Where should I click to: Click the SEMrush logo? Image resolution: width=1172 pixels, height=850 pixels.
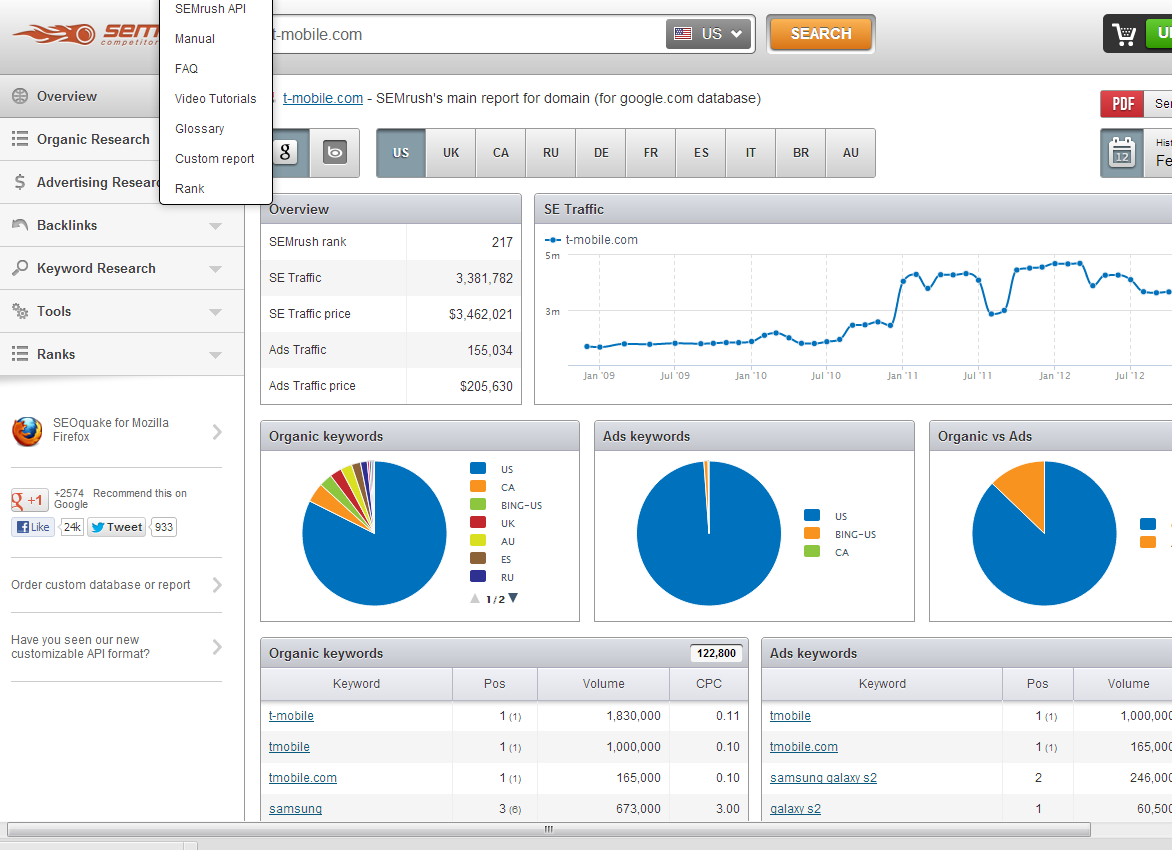click(85, 34)
